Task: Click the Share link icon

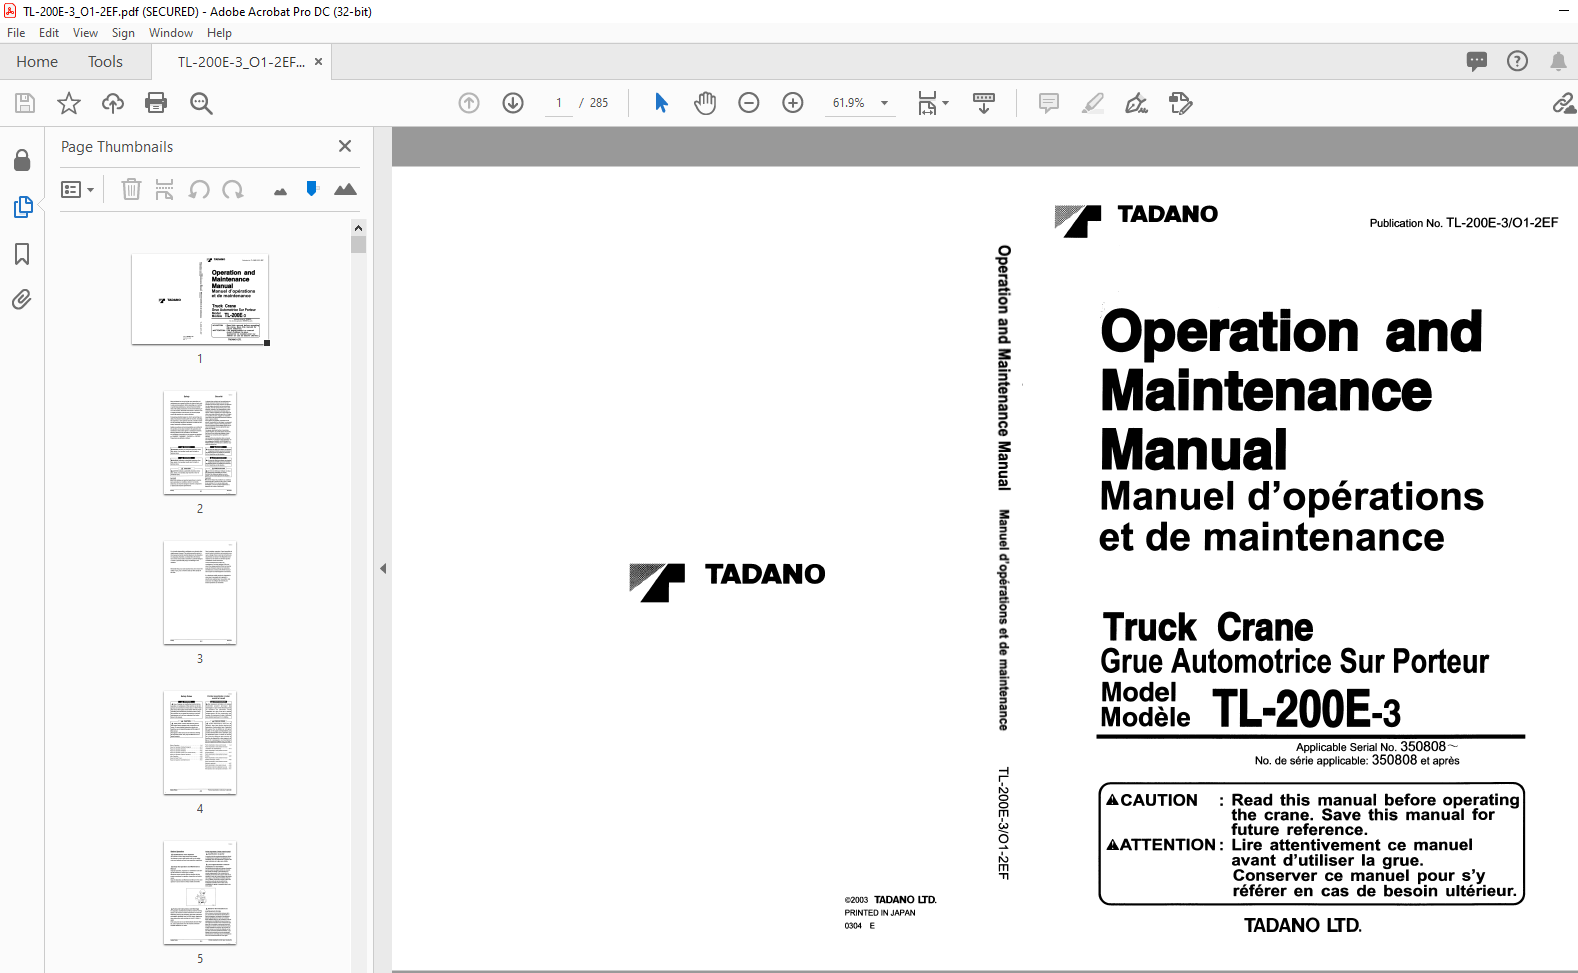Action: tap(1564, 103)
